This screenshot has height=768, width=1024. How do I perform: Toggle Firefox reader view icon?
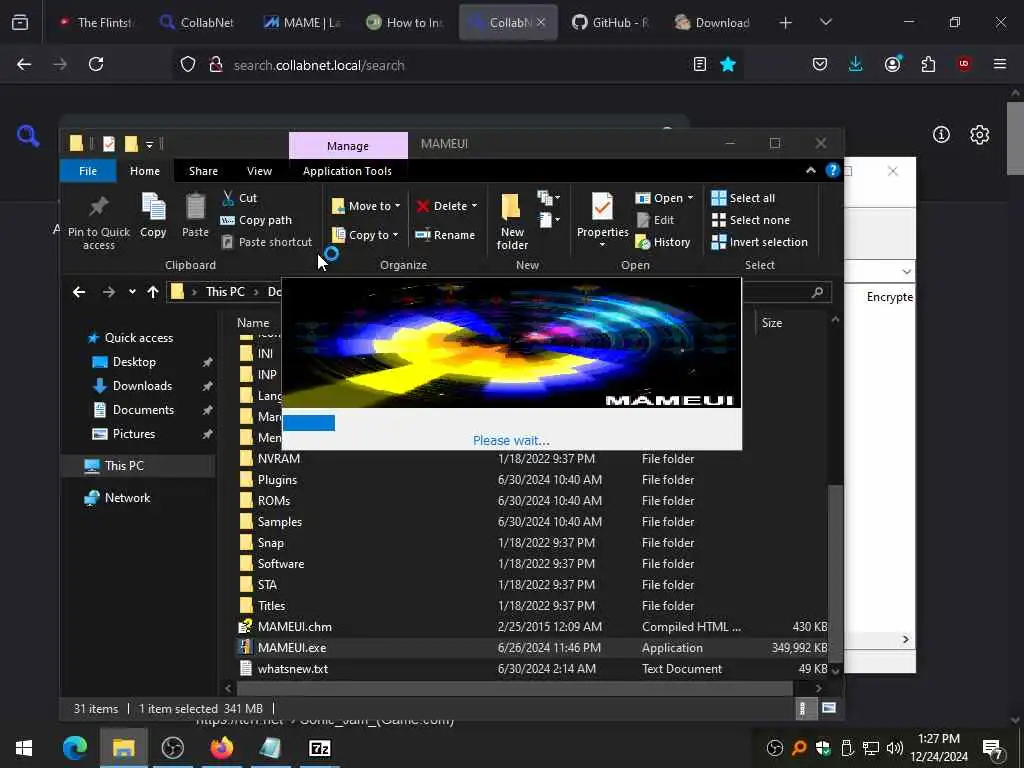point(699,64)
